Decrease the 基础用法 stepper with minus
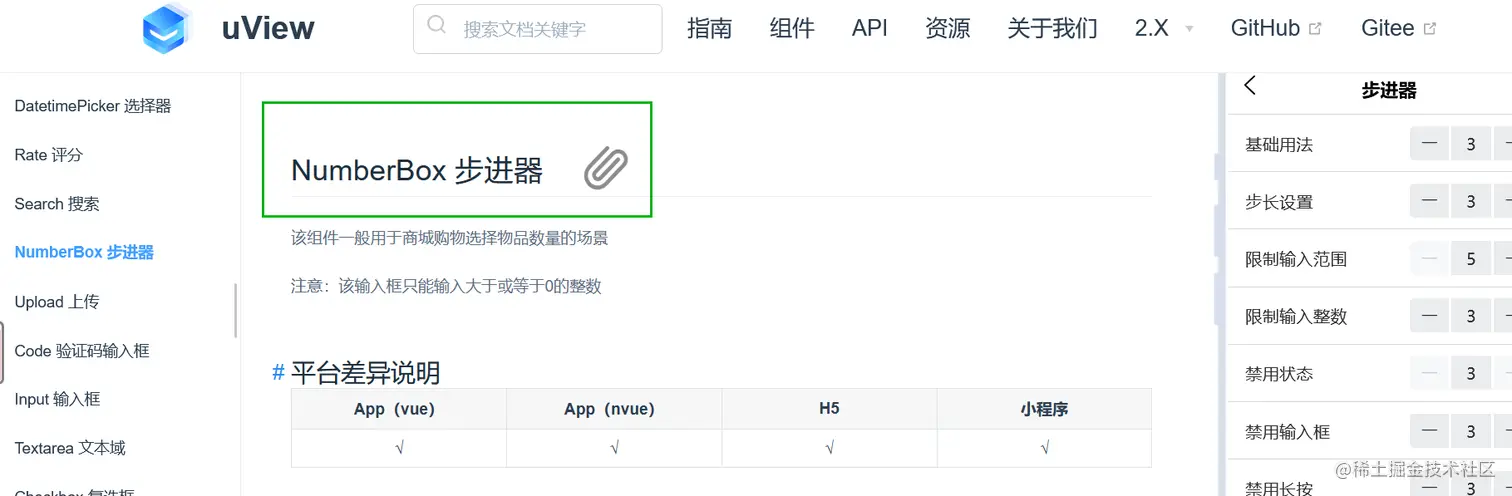This screenshot has width=1512, height=496. click(x=1429, y=144)
